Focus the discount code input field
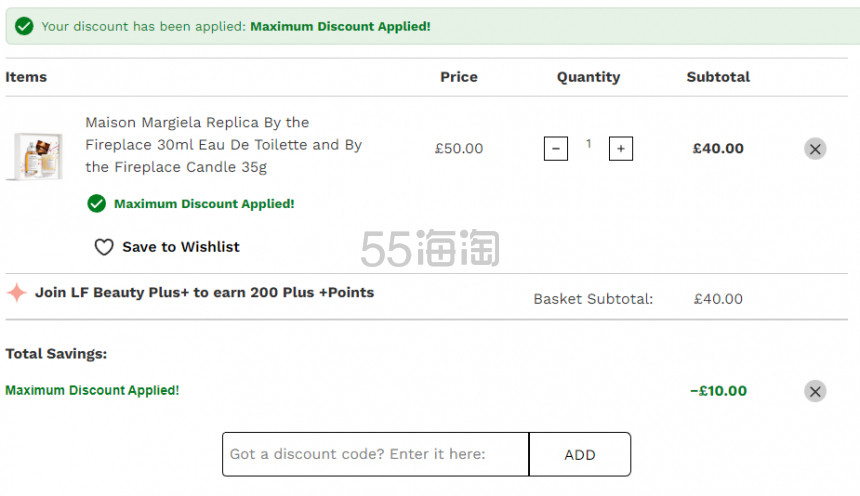This screenshot has width=860, height=496. [x=375, y=454]
